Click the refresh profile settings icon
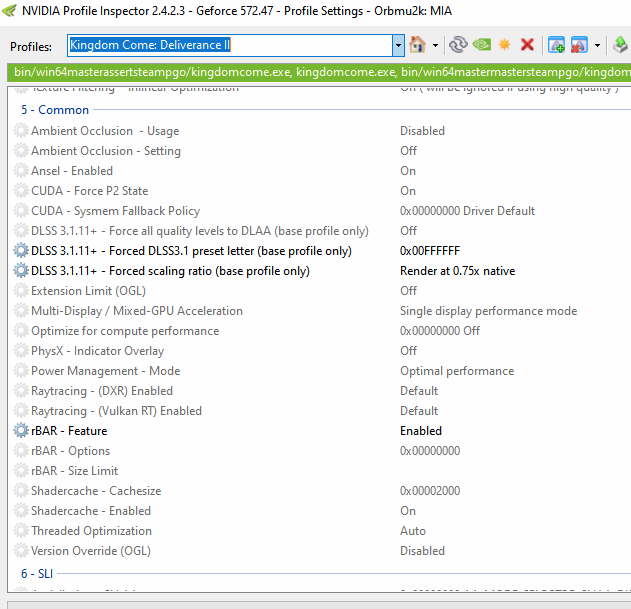Viewport: 631px width, 609px height. pos(458,45)
